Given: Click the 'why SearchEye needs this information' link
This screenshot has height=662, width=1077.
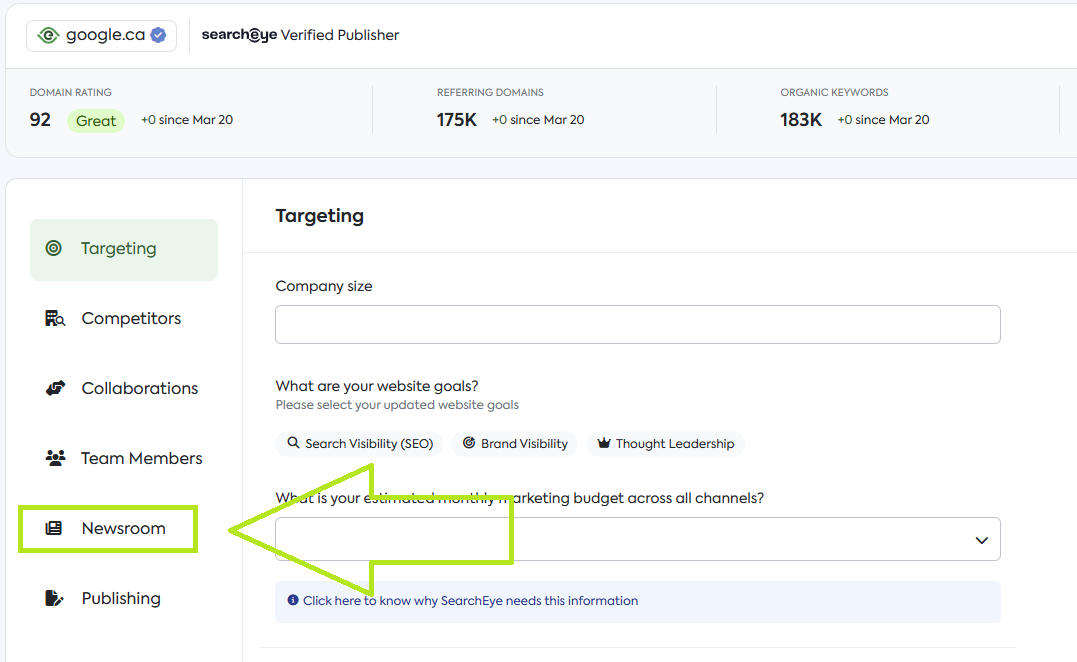Looking at the screenshot, I should click(470, 601).
